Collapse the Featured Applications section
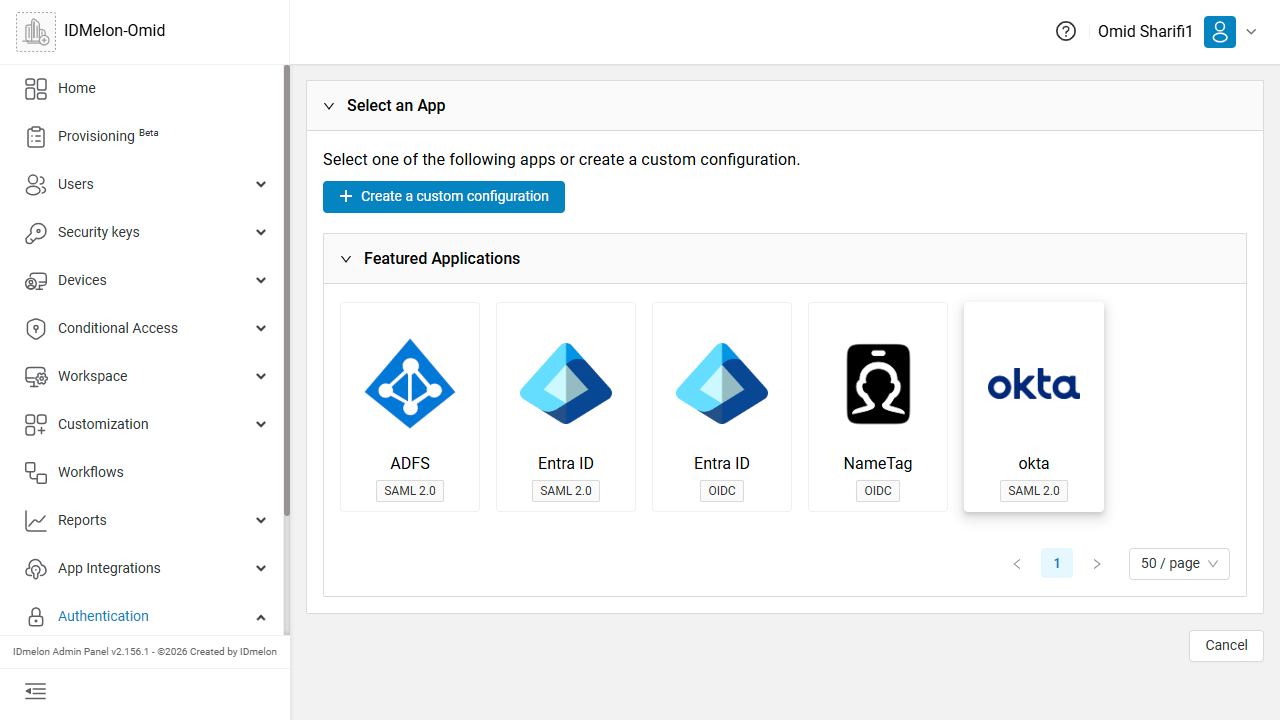Viewport: 1280px width, 720px height. 346,259
